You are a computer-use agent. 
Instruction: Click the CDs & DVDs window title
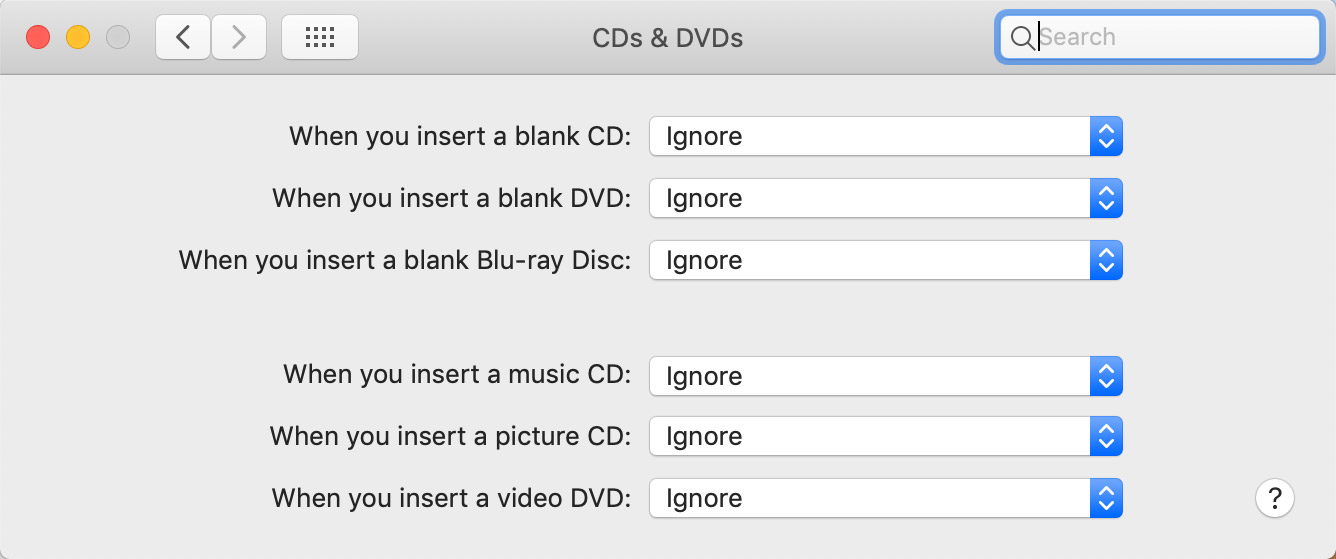point(668,38)
